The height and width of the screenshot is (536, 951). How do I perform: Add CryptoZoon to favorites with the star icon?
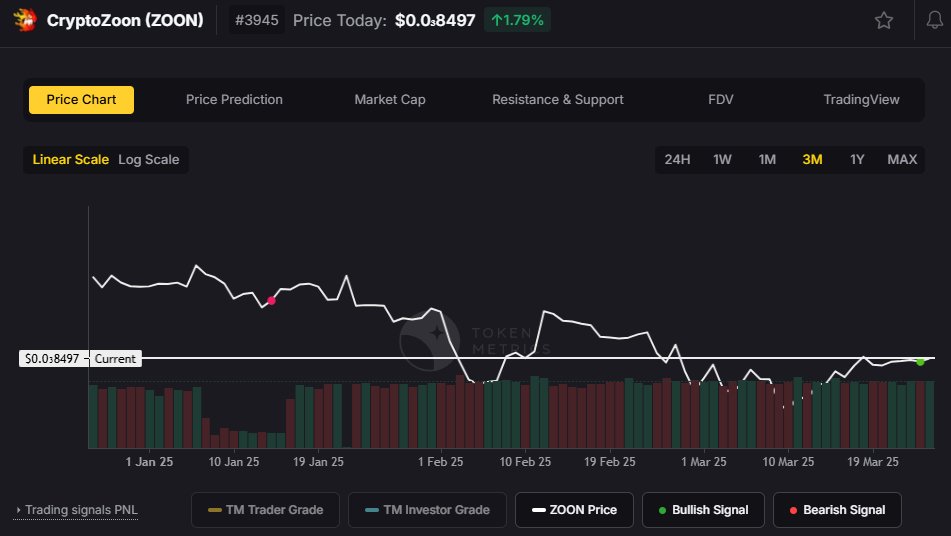[x=884, y=21]
